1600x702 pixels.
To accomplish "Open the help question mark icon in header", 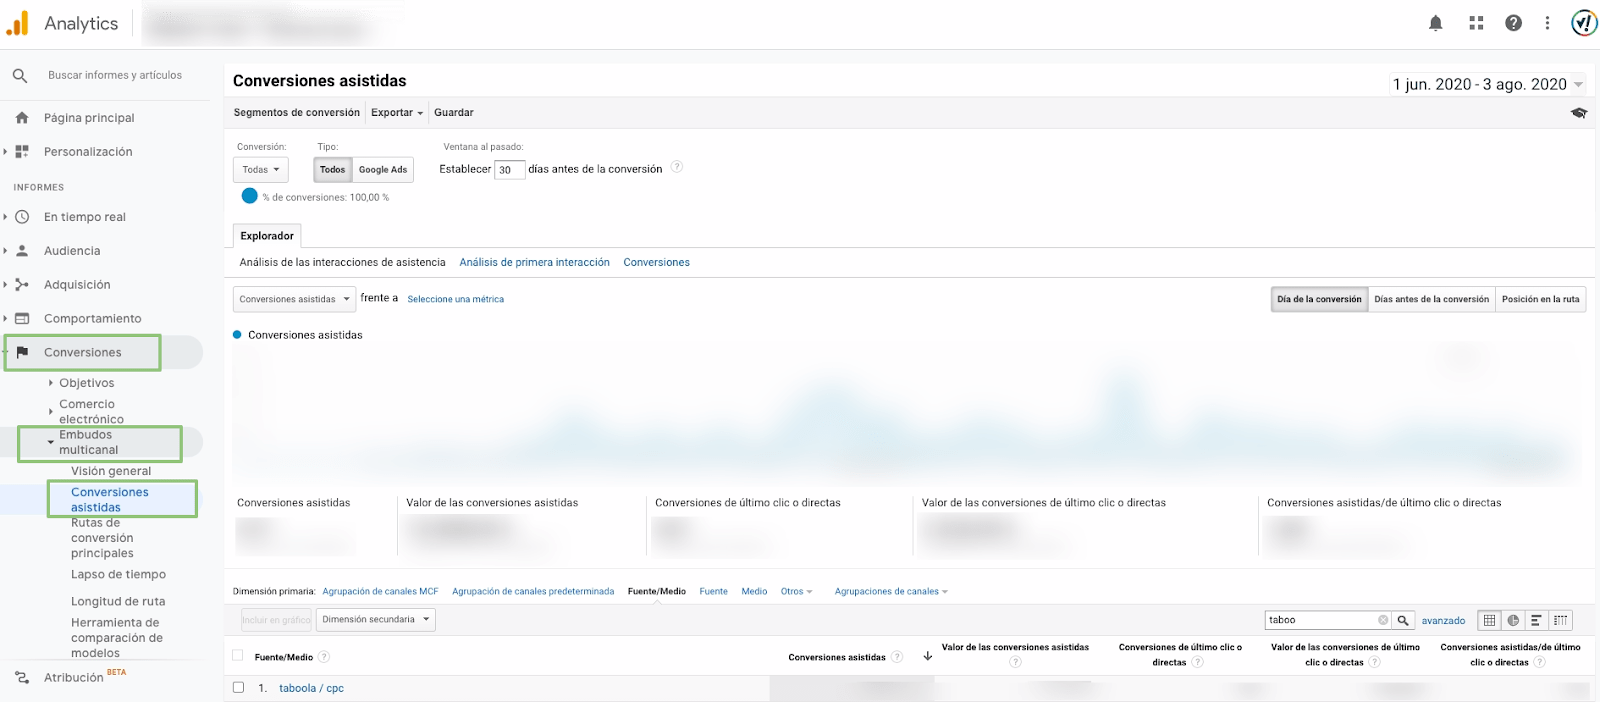I will [x=1513, y=23].
